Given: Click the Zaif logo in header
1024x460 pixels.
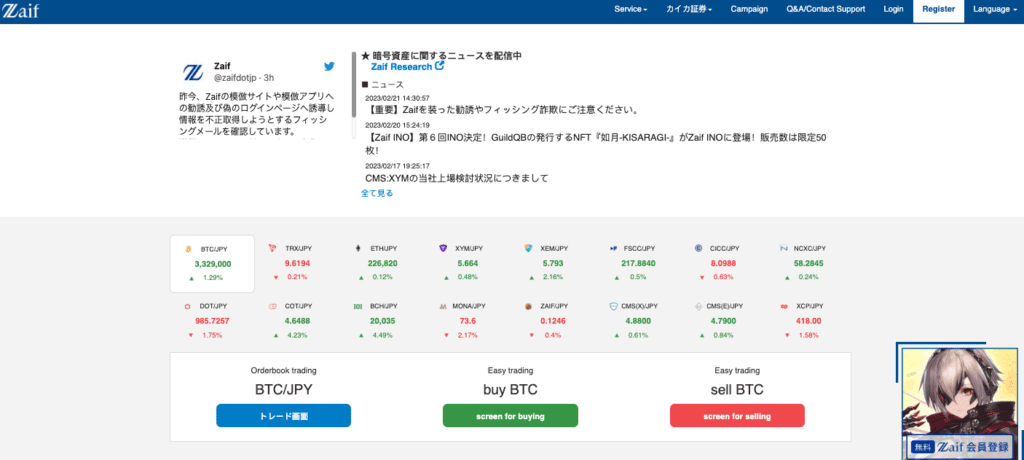Looking at the screenshot, I should point(19,10).
